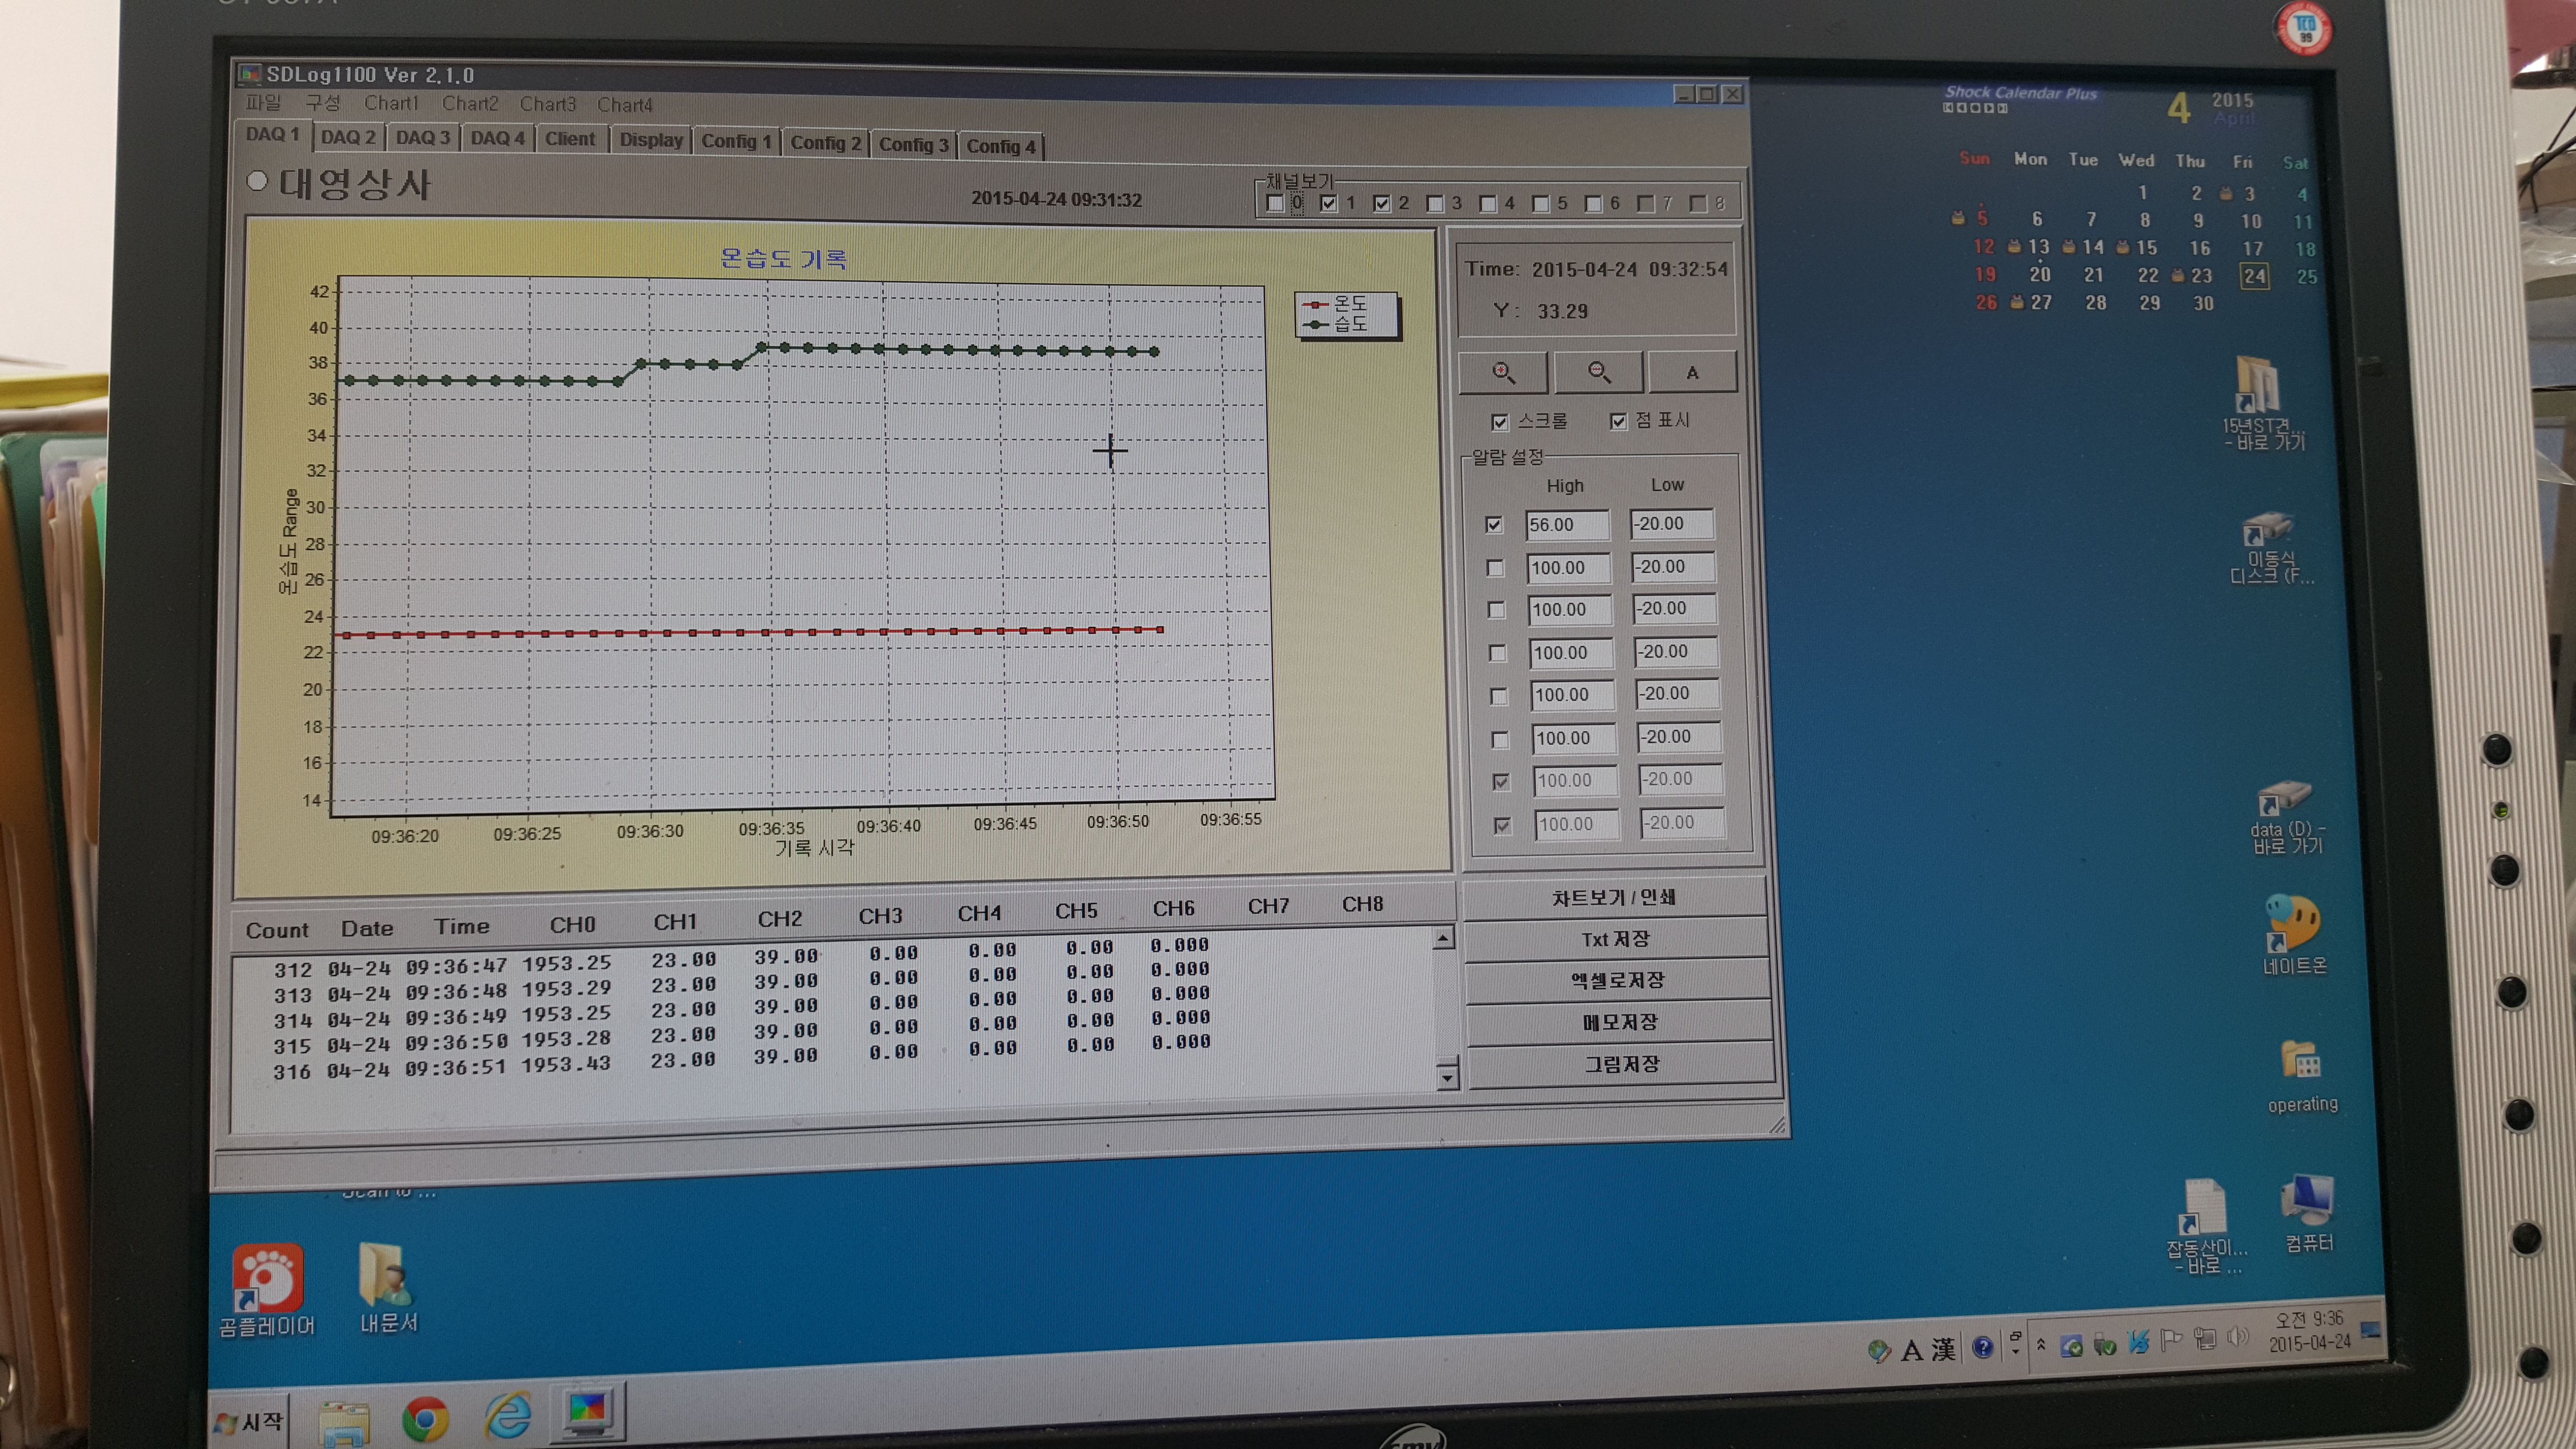Viewport: 2576px width, 1449px height.
Task: Switch to the Client tab
Action: click(570, 139)
